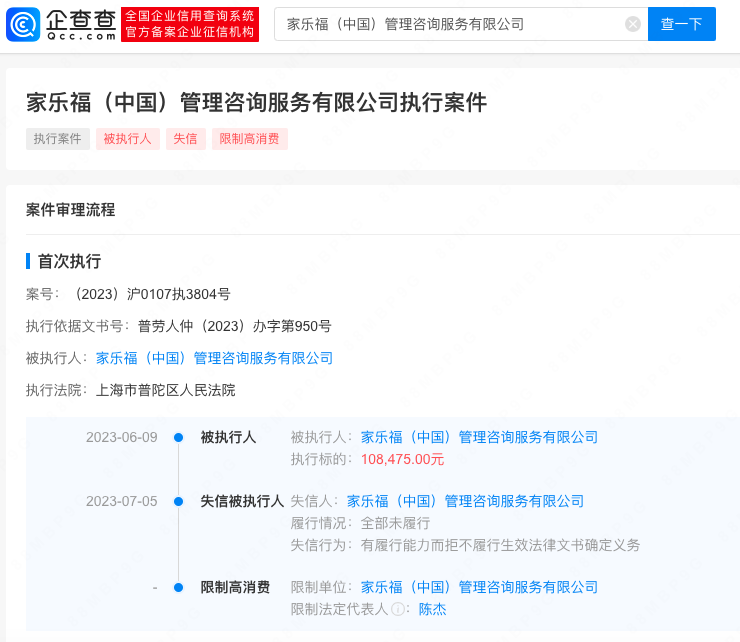Click the date 2023-06-09
This screenshot has height=642, width=740.
click(x=121, y=438)
